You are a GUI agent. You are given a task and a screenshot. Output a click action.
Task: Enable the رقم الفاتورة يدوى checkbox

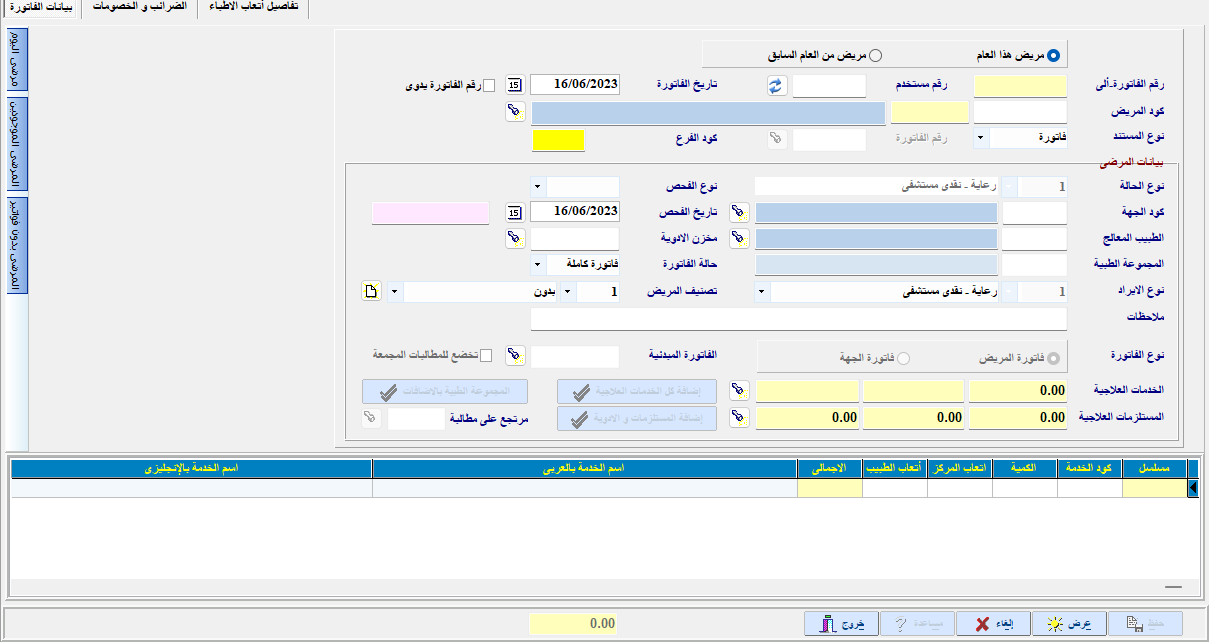pos(489,86)
